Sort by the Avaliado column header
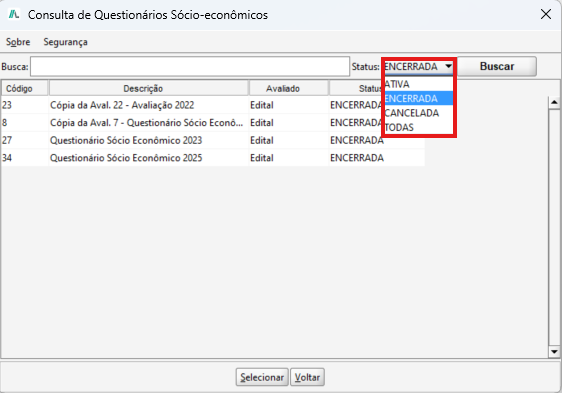562x393 pixels. [289, 88]
